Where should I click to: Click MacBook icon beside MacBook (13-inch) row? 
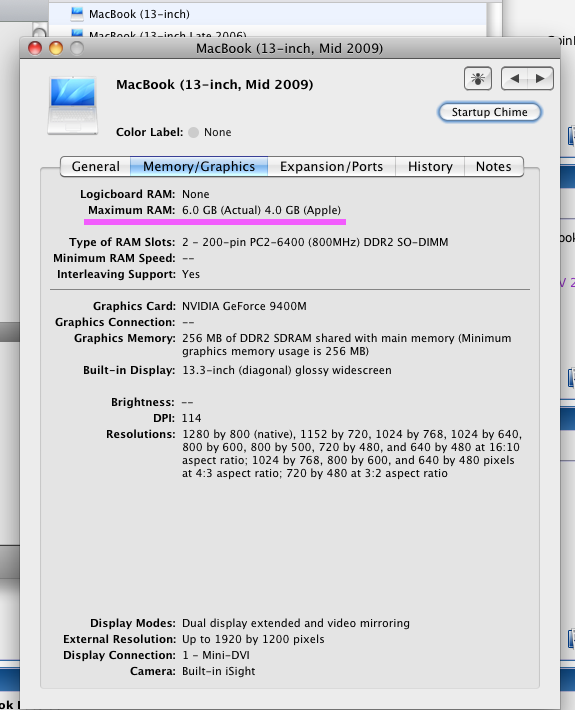[77, 14]
